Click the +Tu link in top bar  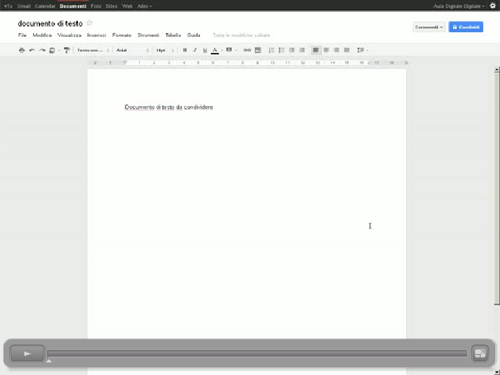point(8,6)
